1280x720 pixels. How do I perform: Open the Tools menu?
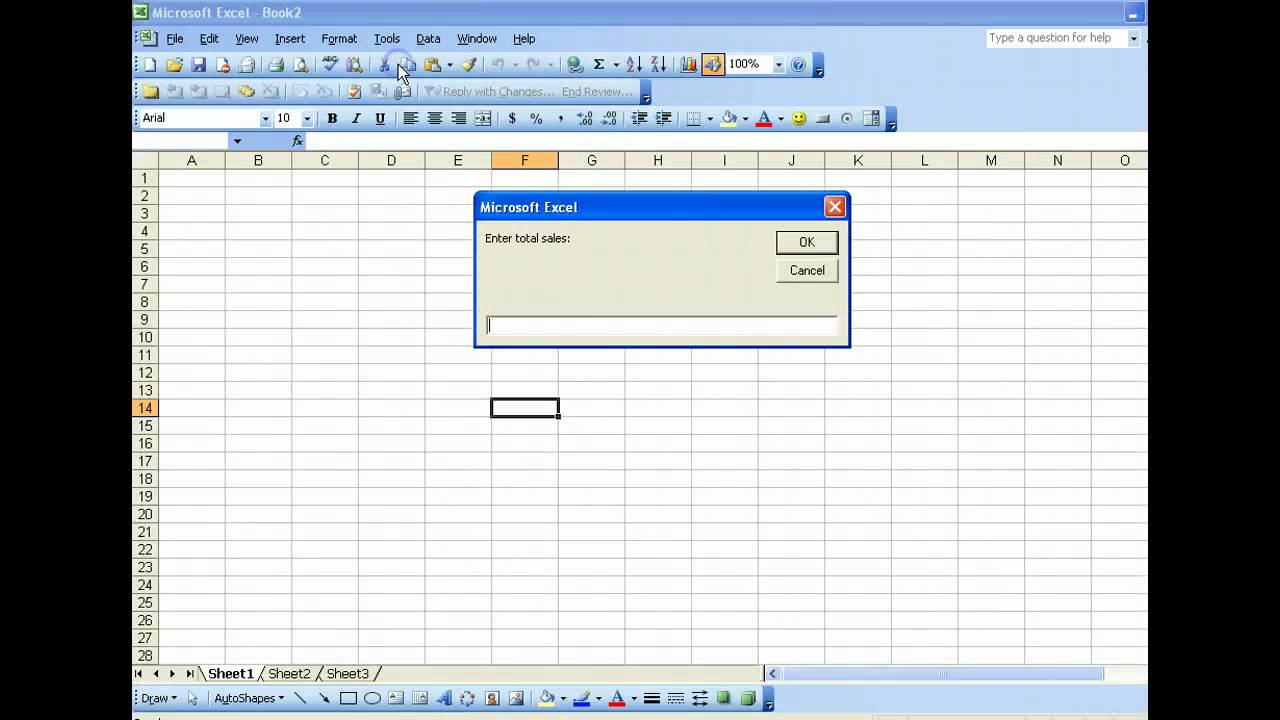[387, 39]
